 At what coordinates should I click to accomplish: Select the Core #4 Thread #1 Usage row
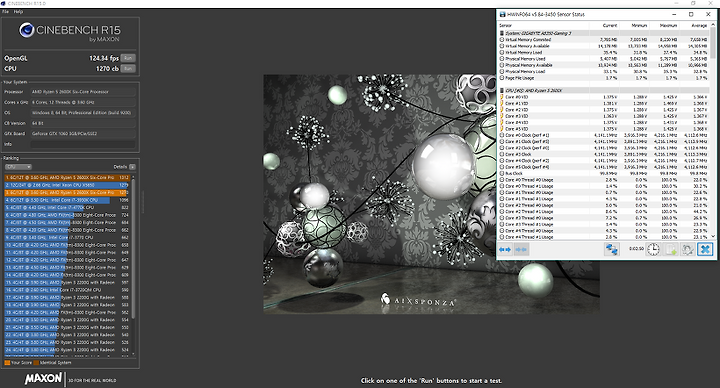coord(604,237)
